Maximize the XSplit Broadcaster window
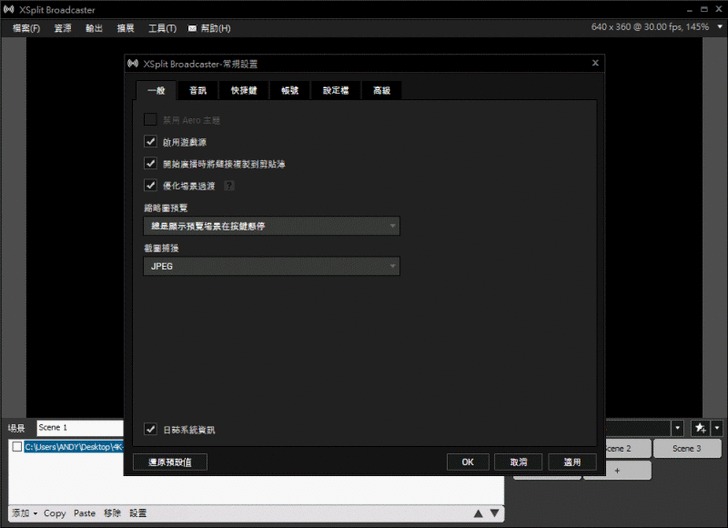This screenshot has height=528, width=728. [704, 9]
